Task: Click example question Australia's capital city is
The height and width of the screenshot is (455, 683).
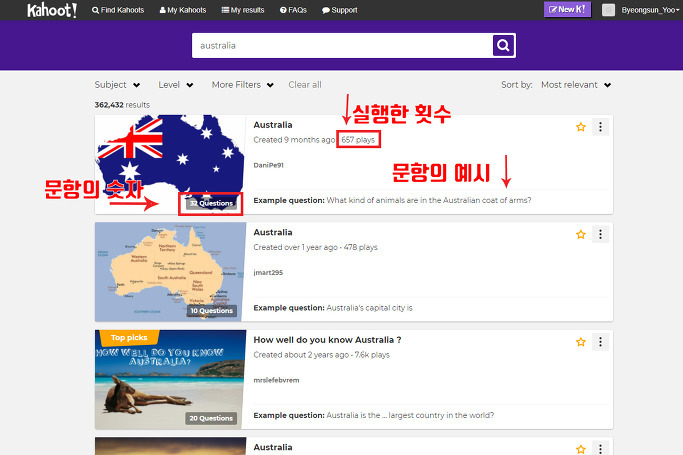Action: point(333,308)
